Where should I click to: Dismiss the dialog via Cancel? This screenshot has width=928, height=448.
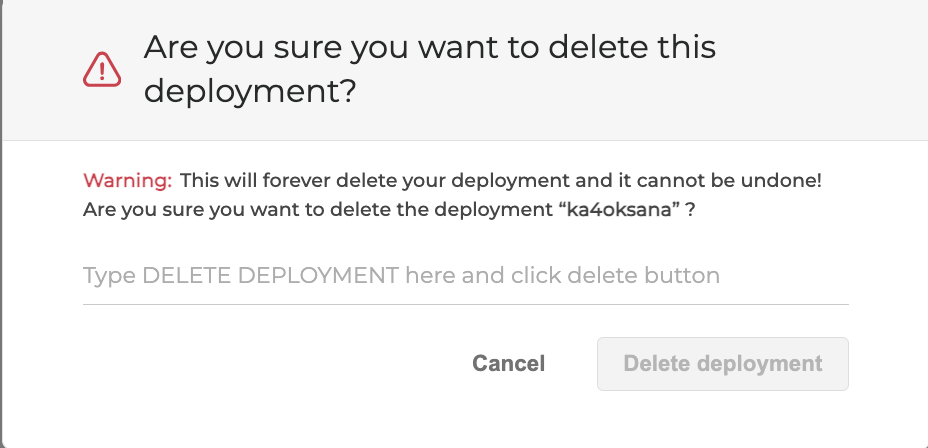coord(508,363)
